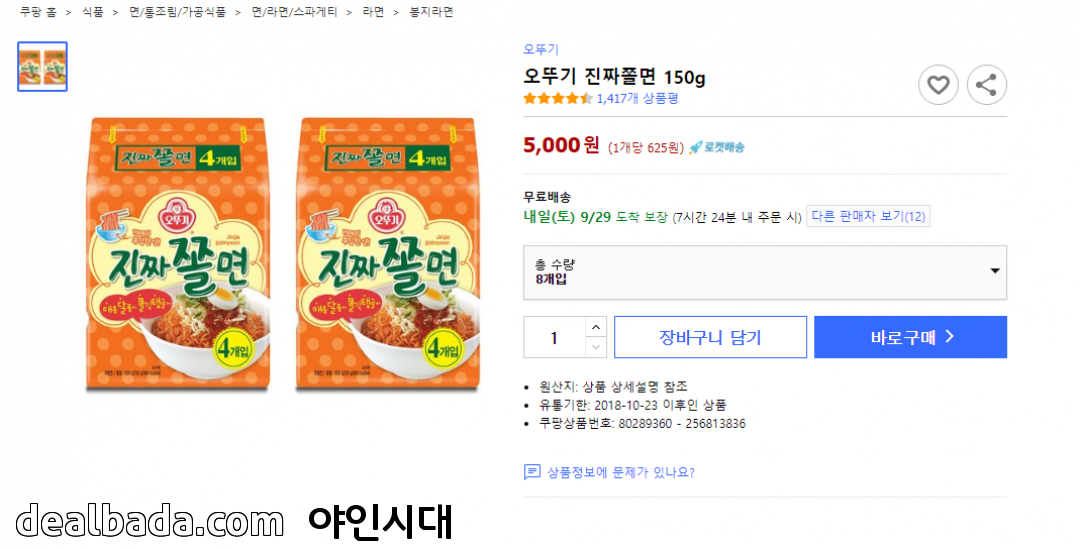Screen dimensions: 1080x549
Task: Select the 봉지라면 breadcrumb item
Action: [431, 12]
